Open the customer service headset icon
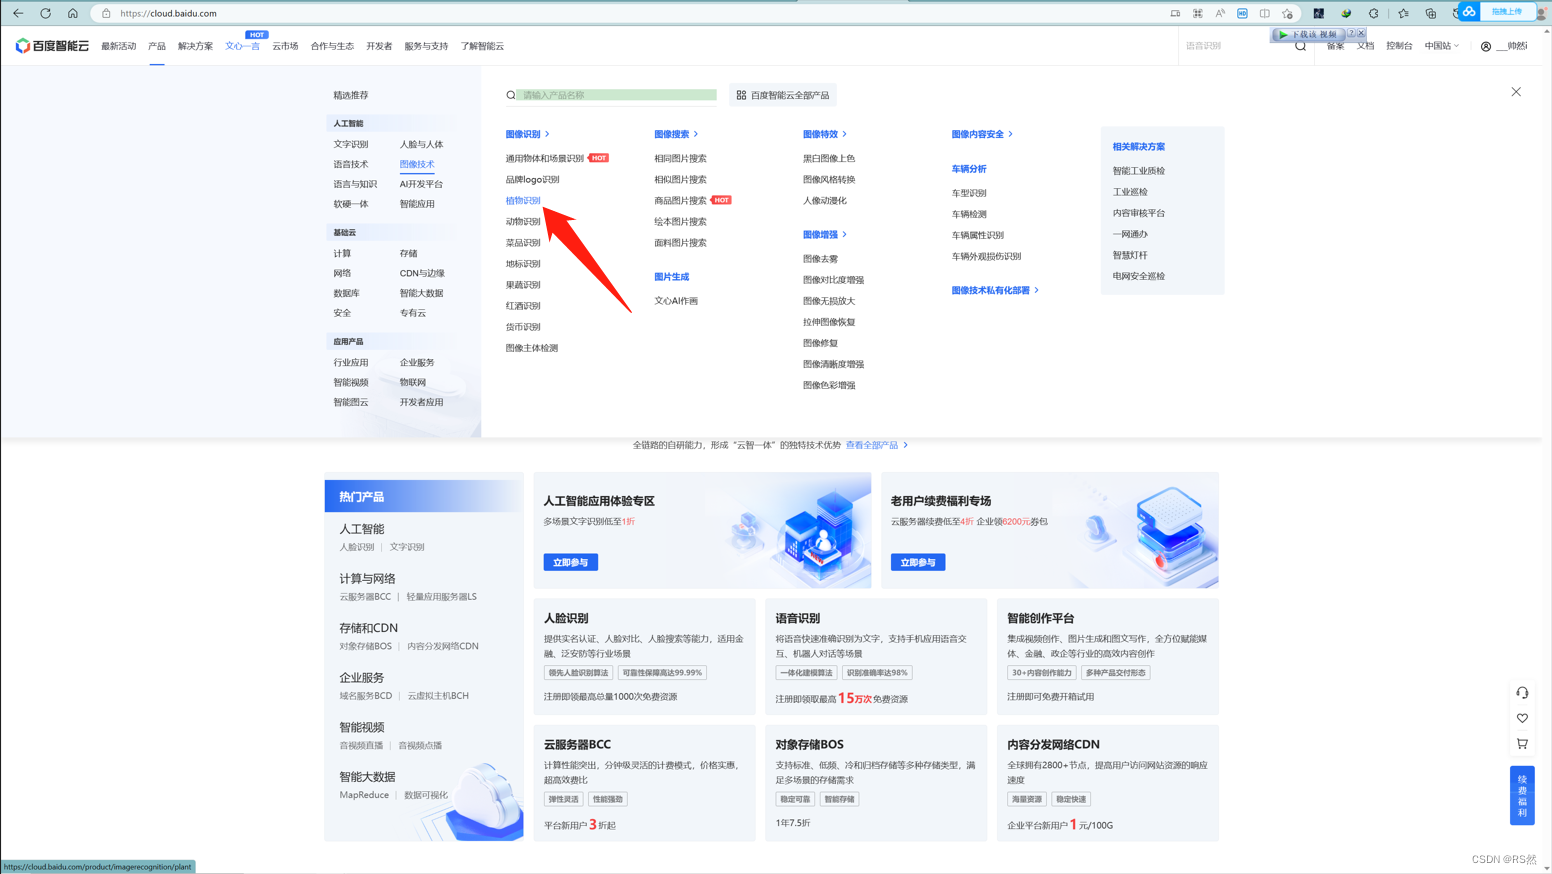The width and height of the screenshot is (1552, 874). pos(1522,693)
